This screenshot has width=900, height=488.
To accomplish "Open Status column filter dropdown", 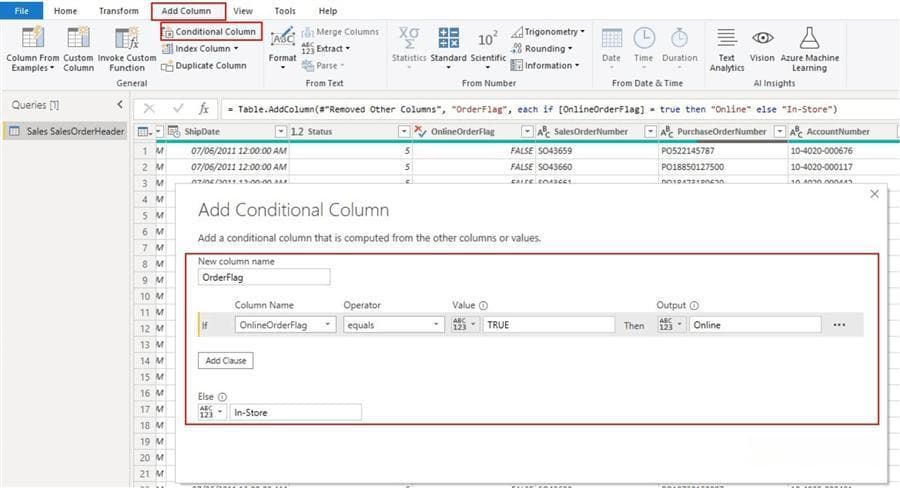I will coord(404,132).
